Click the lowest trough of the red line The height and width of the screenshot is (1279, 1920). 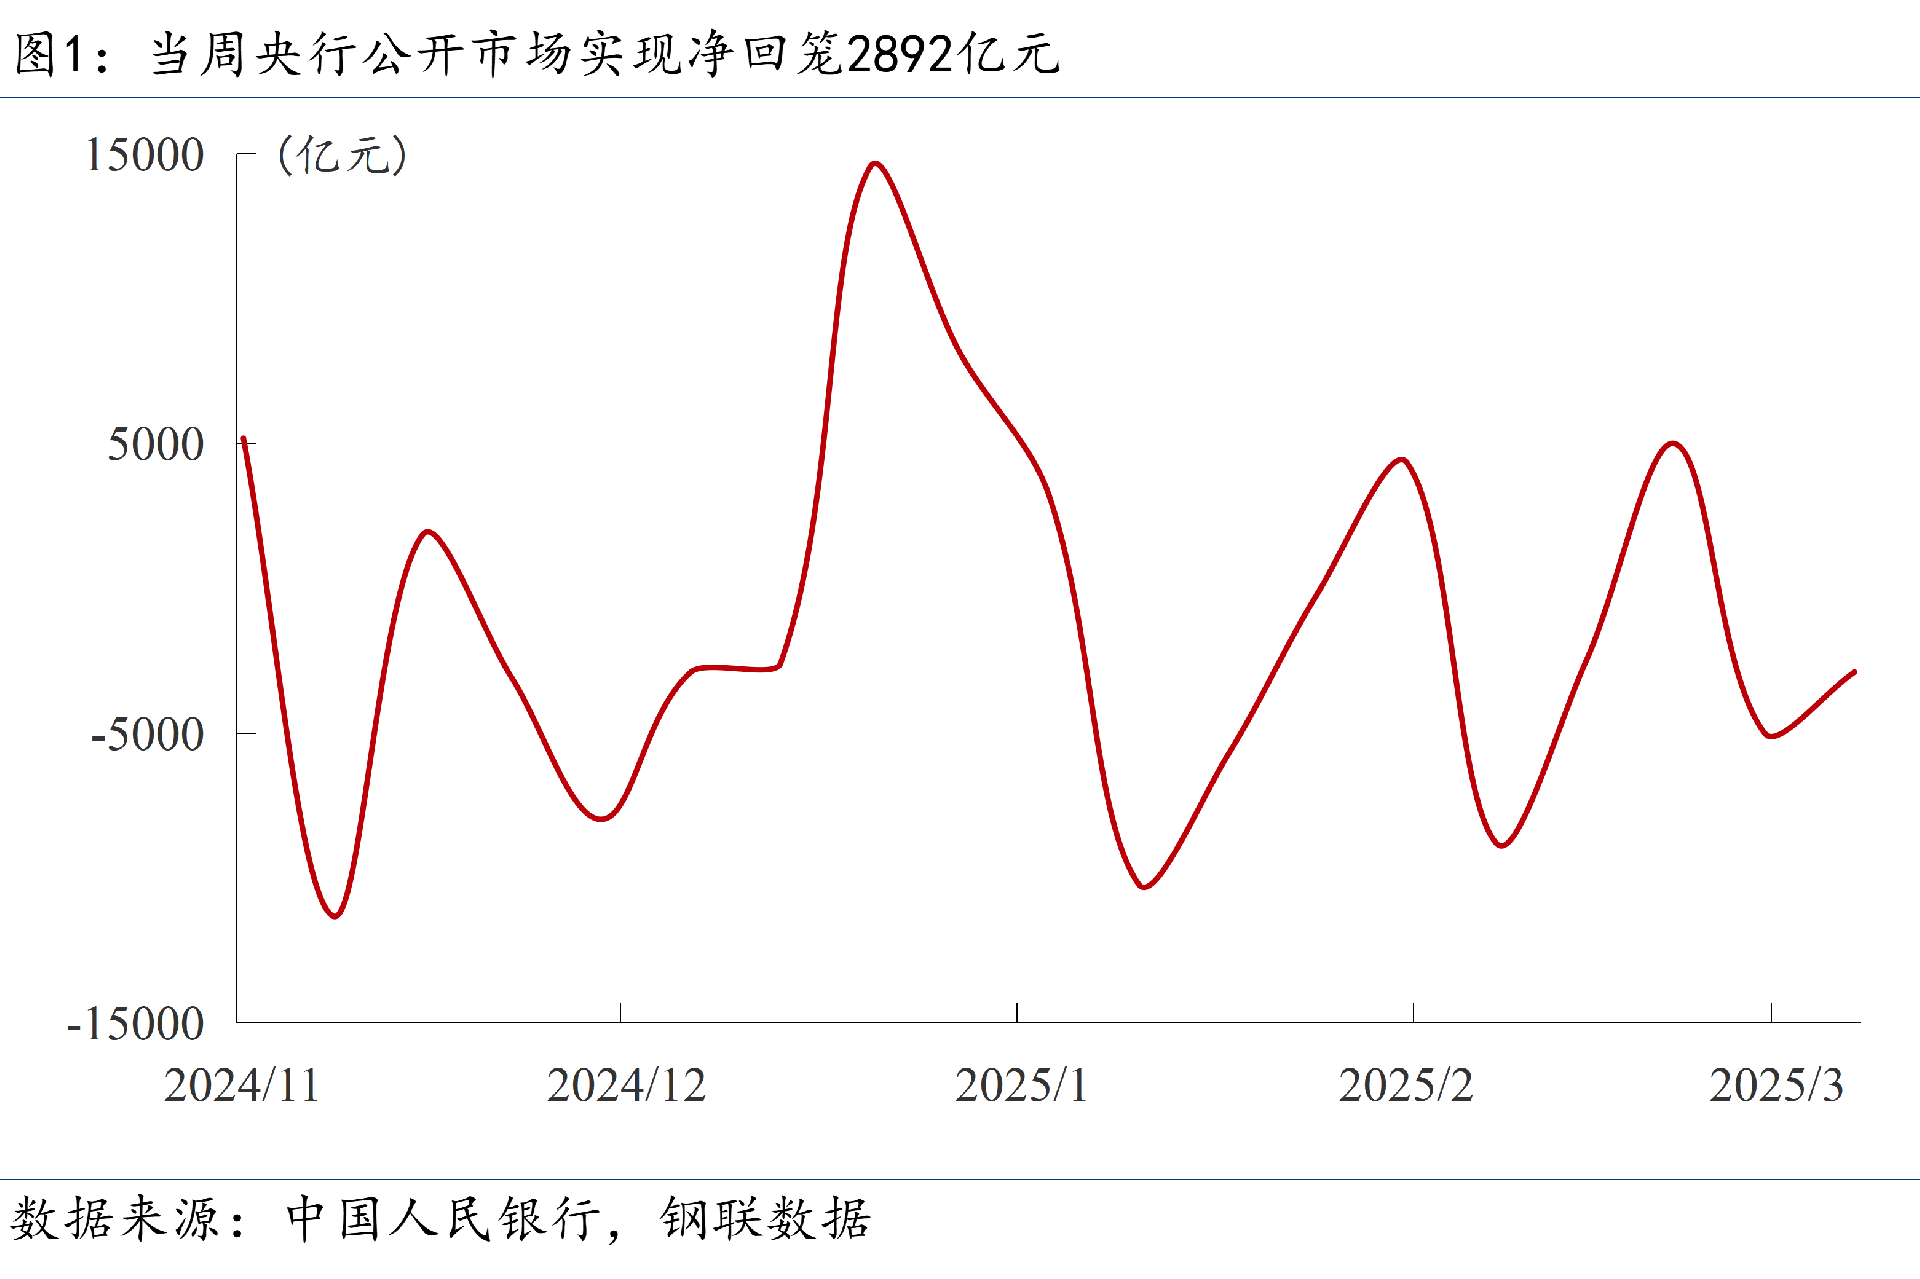(x=335, y=916)
